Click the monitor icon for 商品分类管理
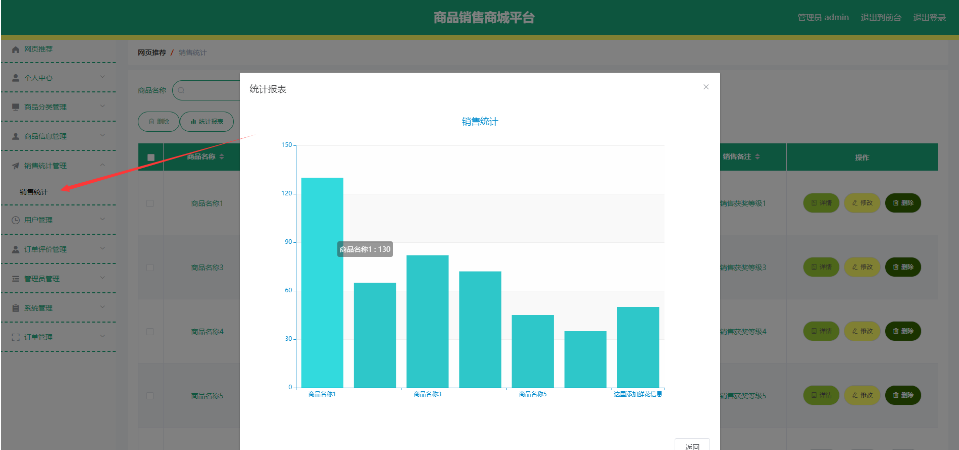Viewport: 959px width, 450px height. coord(16,107)
